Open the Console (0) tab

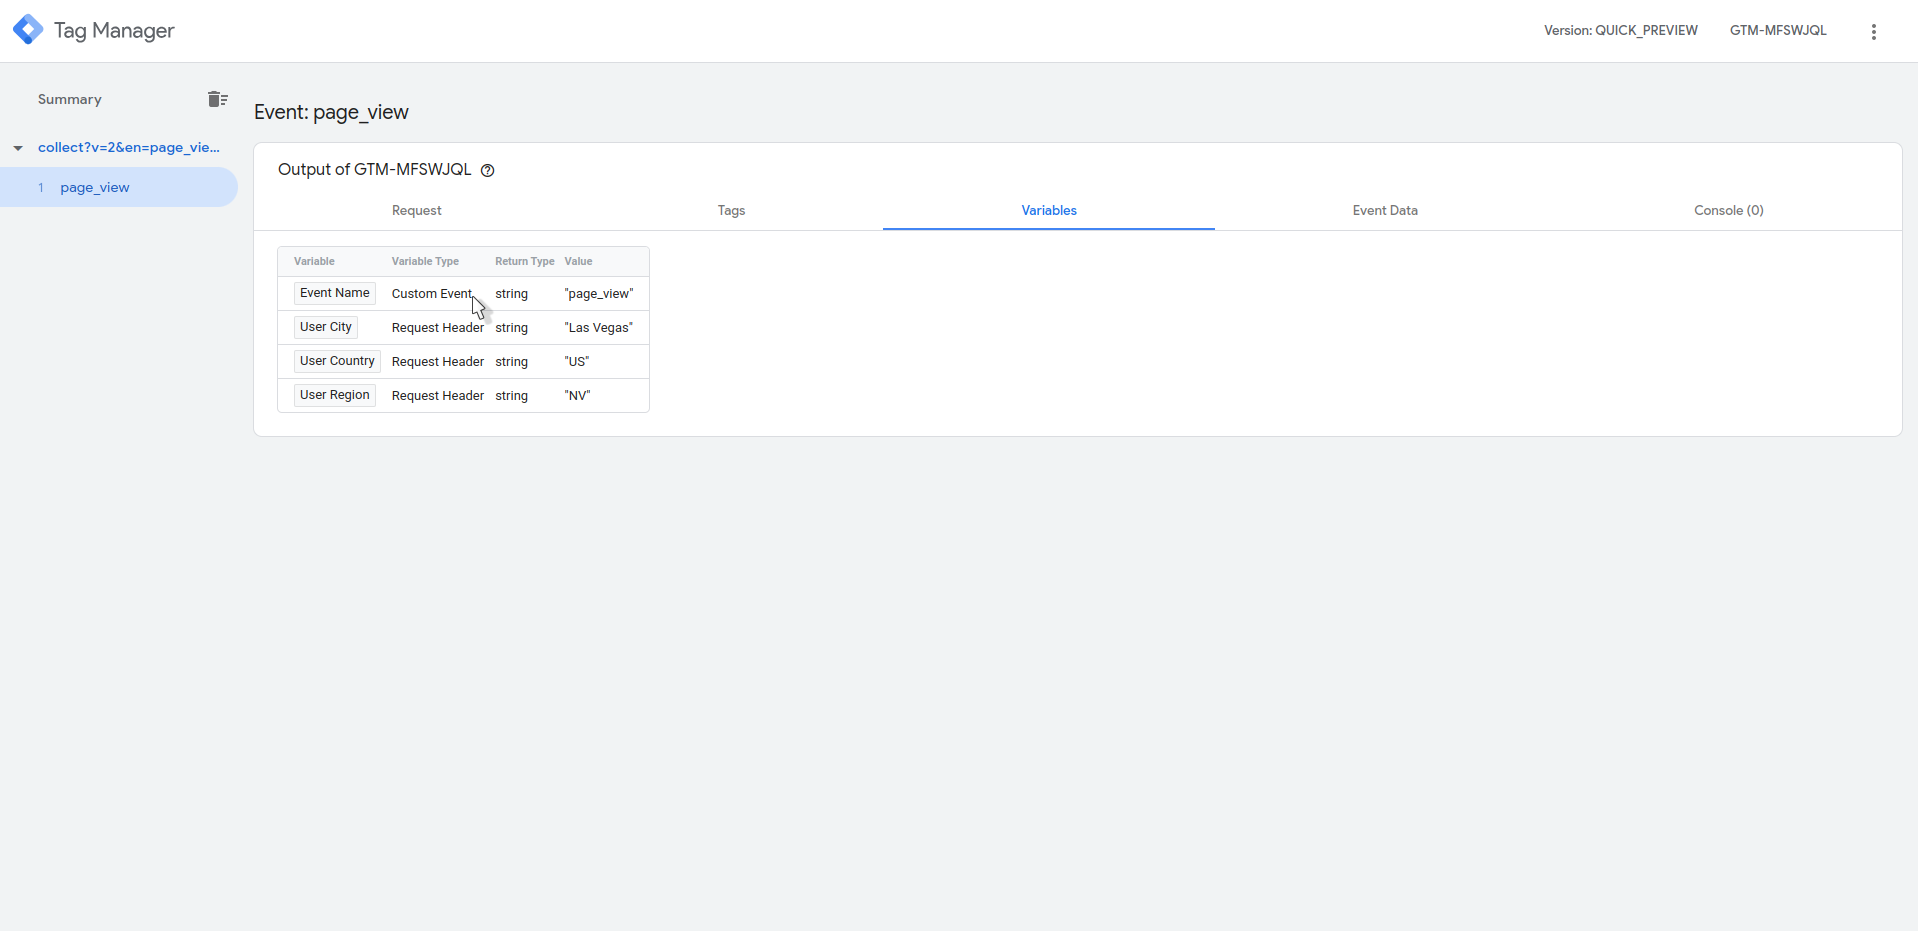[x=1728, y=210]
